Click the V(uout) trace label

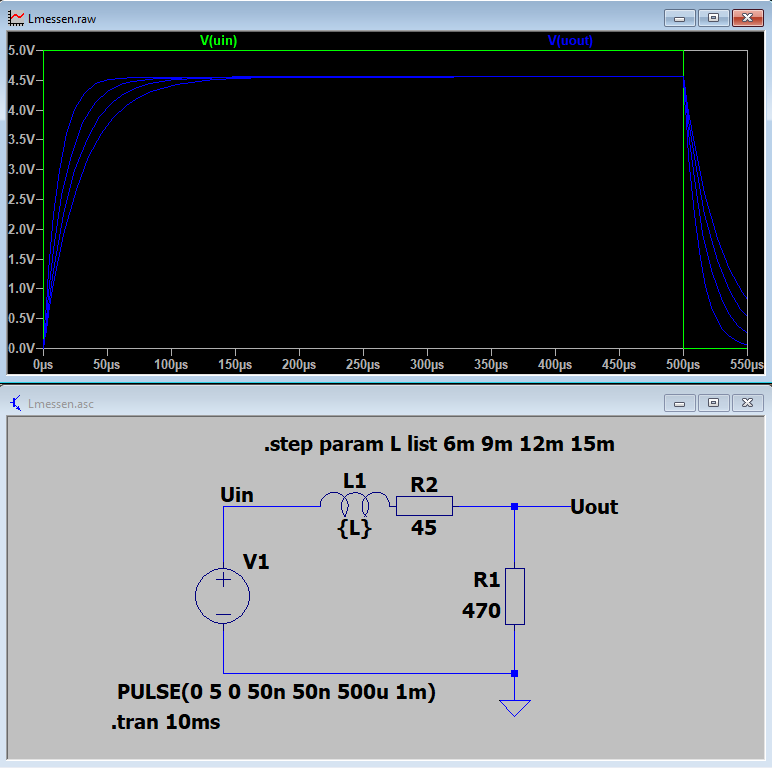(570, 40)
